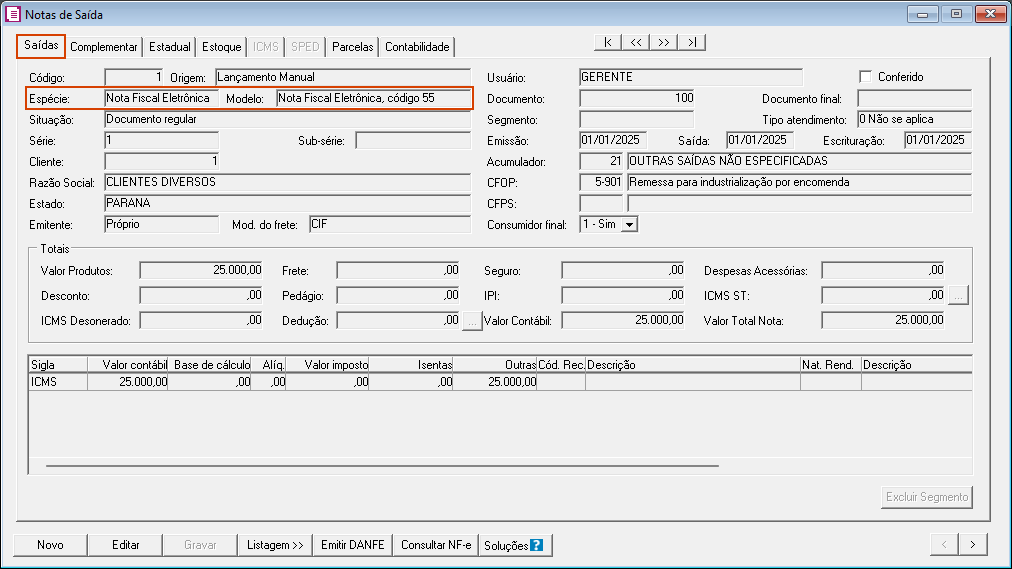This screenshot has width=1012, height=569.
Task: Toggle the Conferido checkbox
Action: pos(866,77)
